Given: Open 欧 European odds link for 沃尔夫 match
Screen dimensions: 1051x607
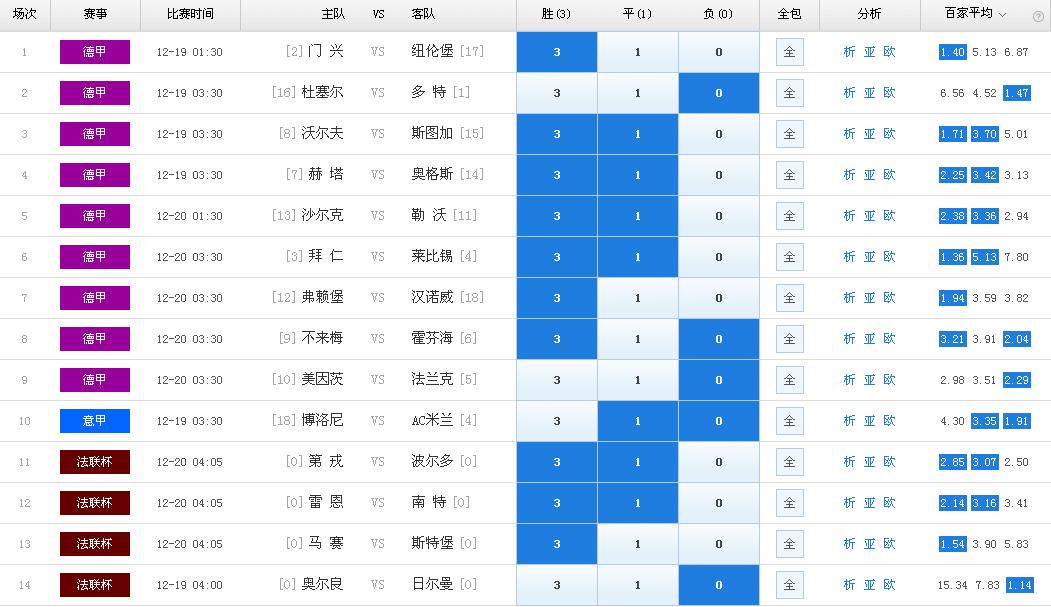Looking at the screenshot, I should pyautogui.click(x=889, y=134).
